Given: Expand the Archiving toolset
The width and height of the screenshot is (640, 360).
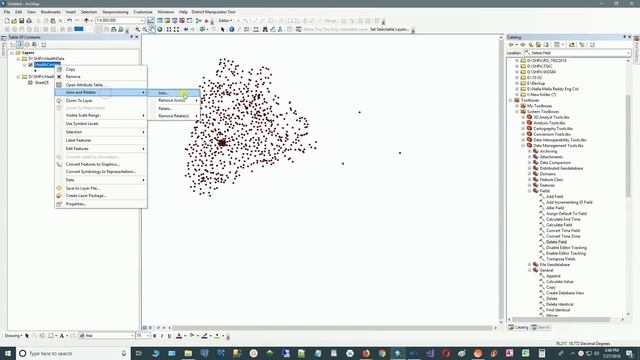Looking at the screenshot, I should click(530, 151).
